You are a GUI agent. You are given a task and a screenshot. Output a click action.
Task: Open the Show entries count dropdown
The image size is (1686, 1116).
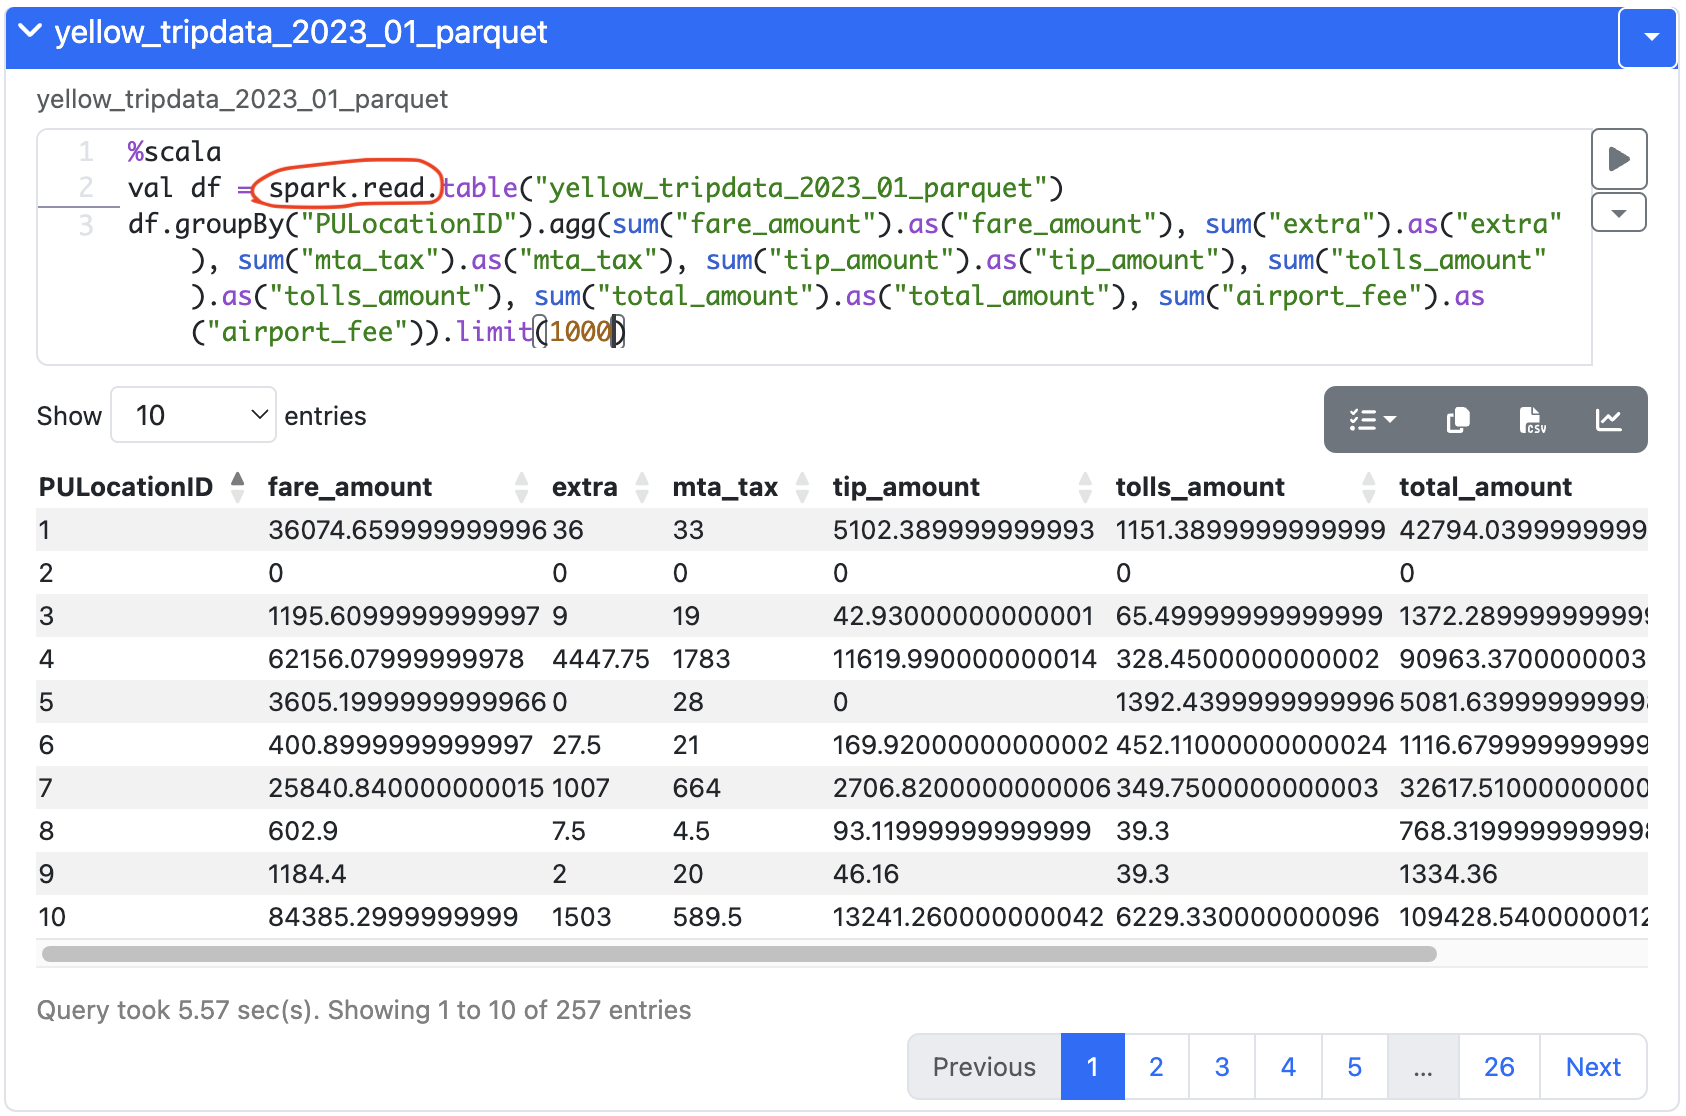click(193, 415)
